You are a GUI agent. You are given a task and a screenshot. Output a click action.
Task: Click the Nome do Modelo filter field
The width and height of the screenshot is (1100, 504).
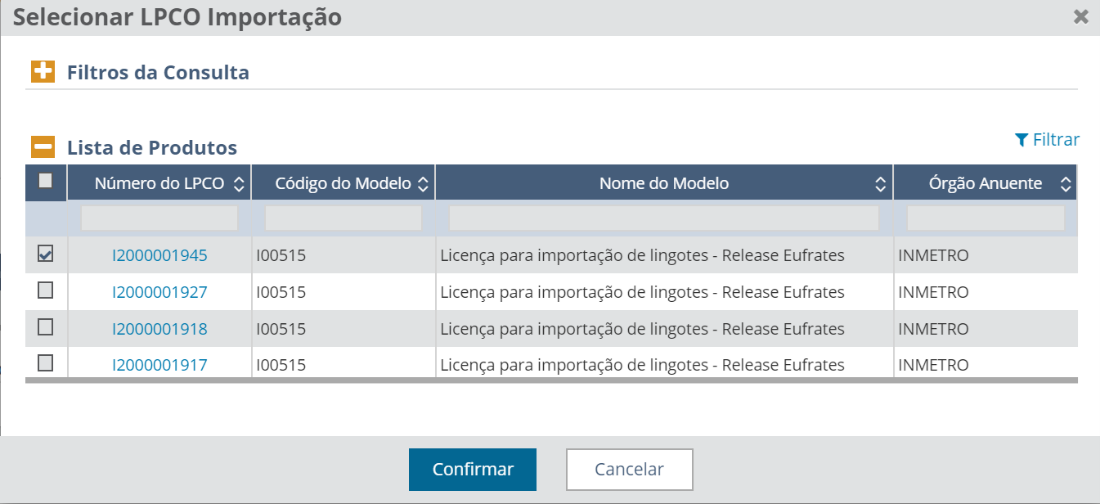663,218
